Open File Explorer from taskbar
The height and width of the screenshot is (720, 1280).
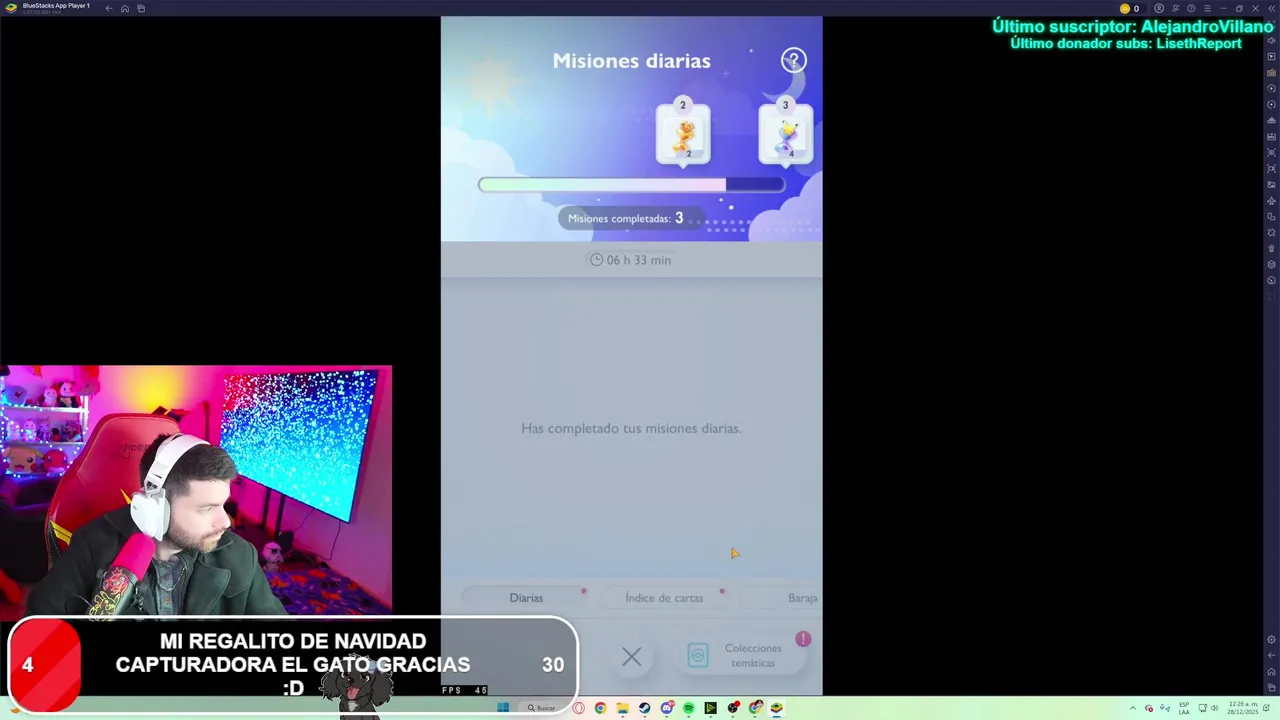[622, 708]
